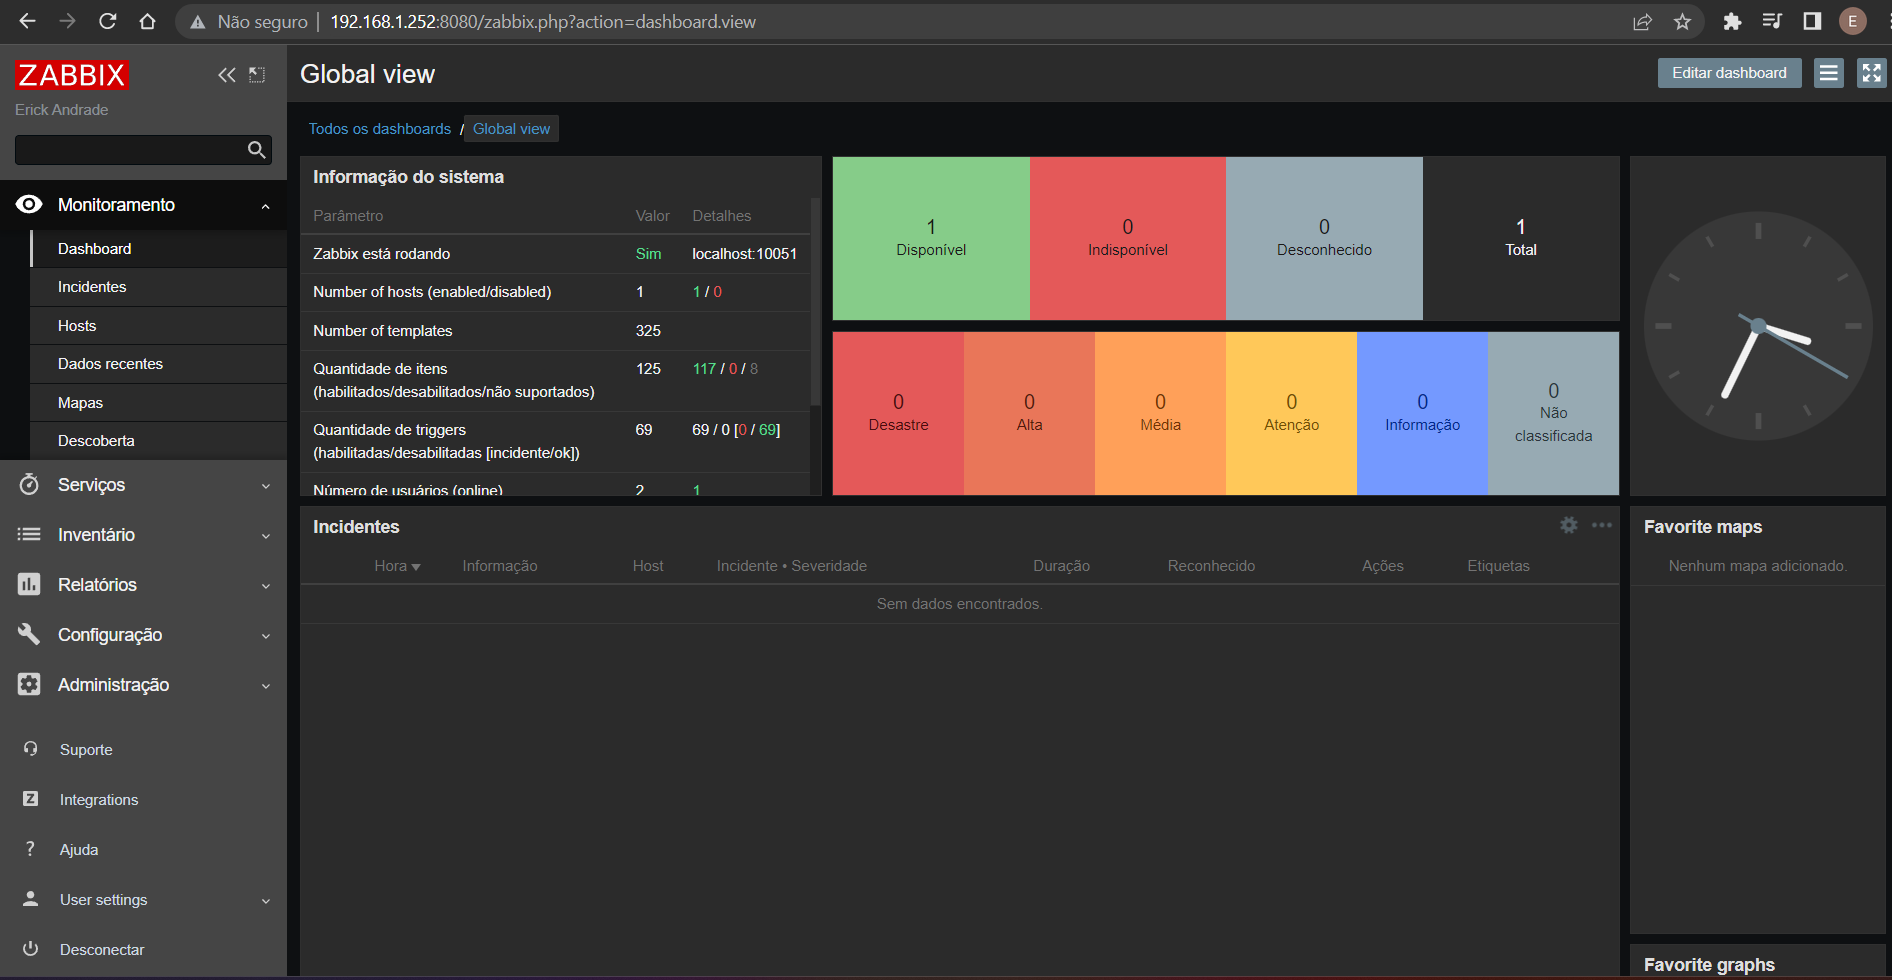1892x980 pixels.
Task: Reload the page in browser
Action: [x=108, y=22]
